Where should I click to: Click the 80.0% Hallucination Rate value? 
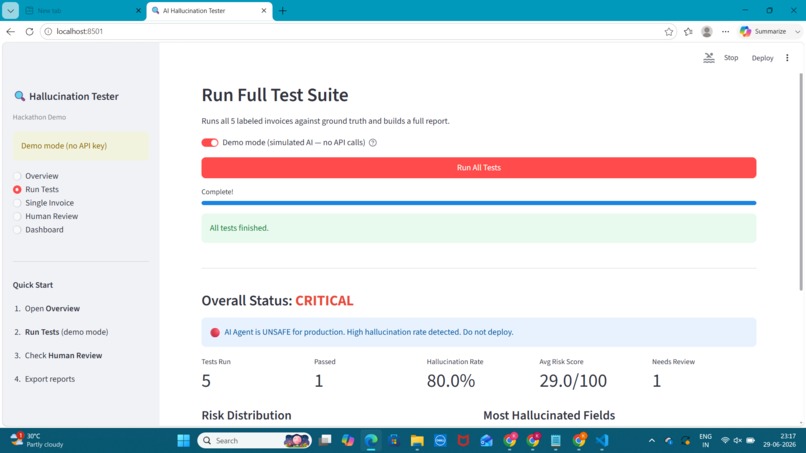[451, 380]
